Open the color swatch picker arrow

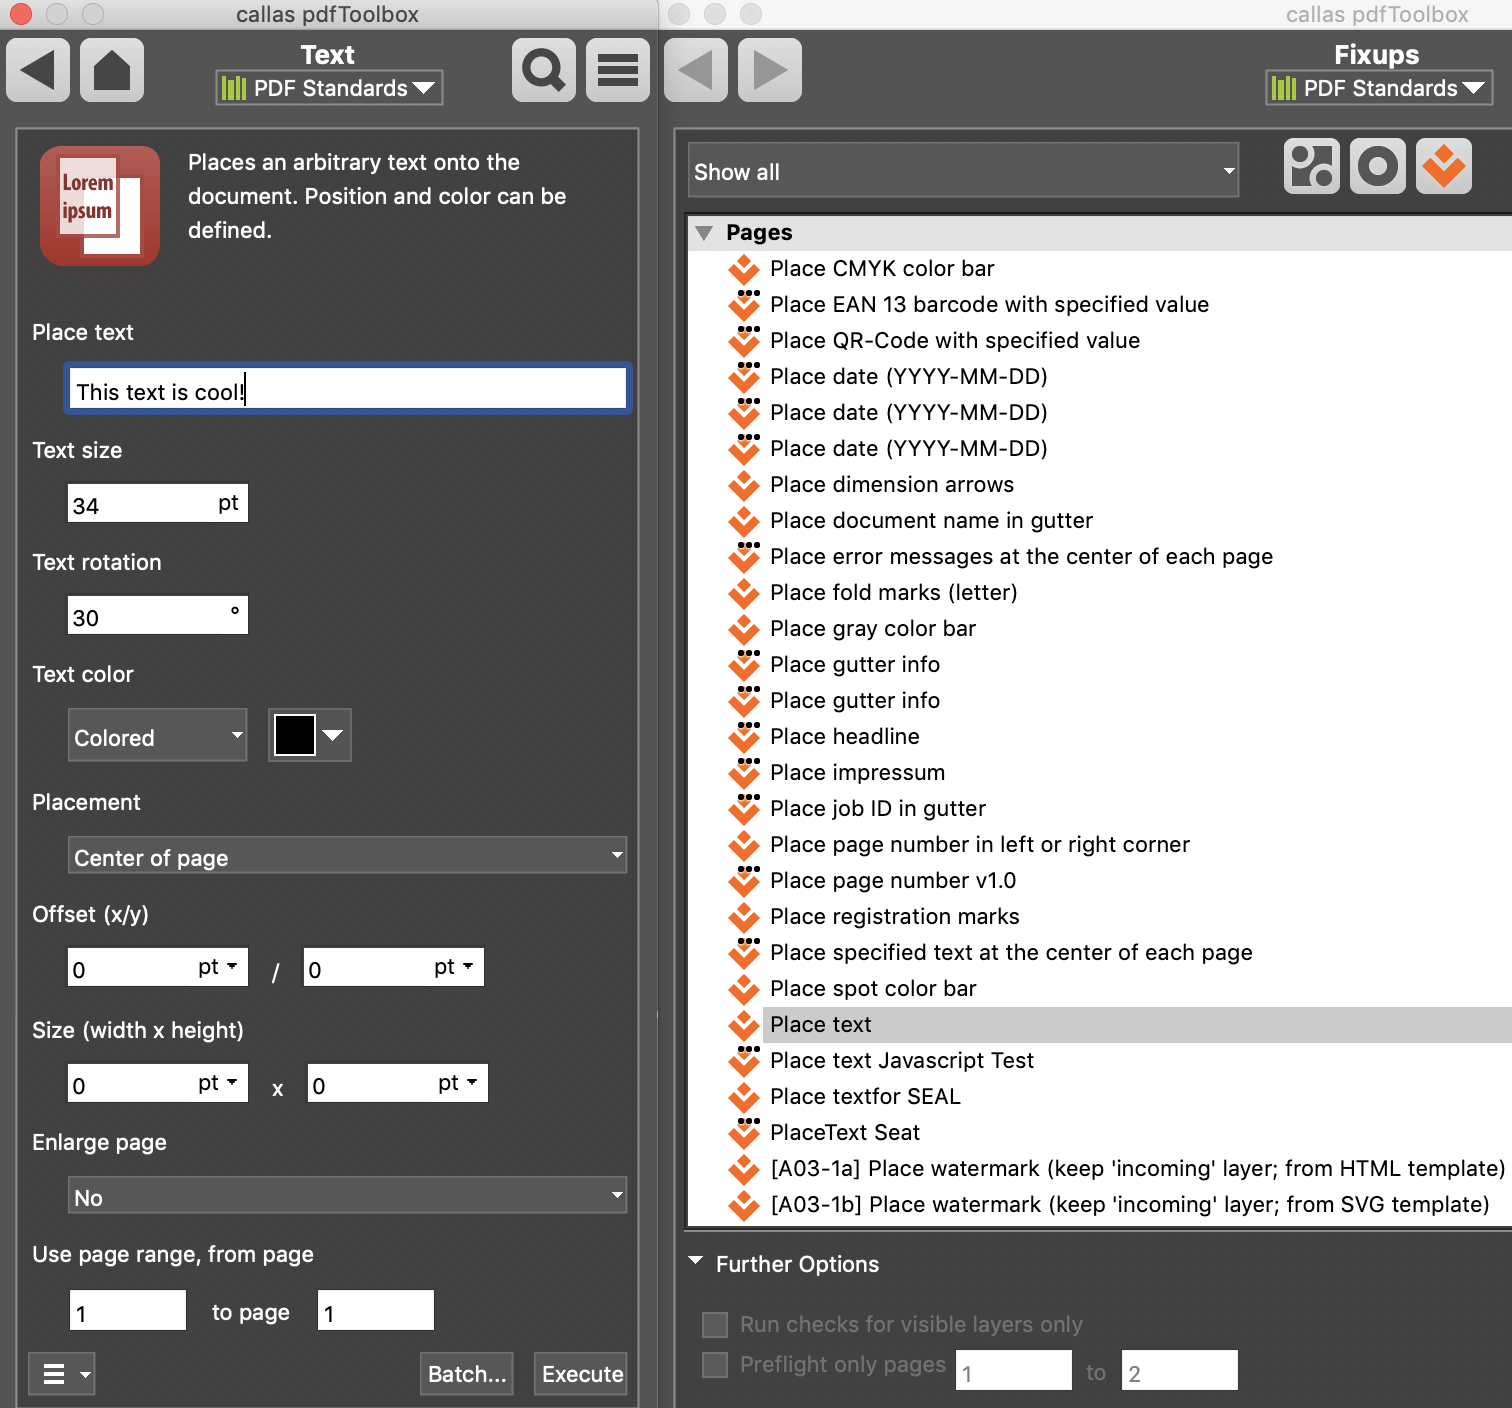click(x=333, y=736)
